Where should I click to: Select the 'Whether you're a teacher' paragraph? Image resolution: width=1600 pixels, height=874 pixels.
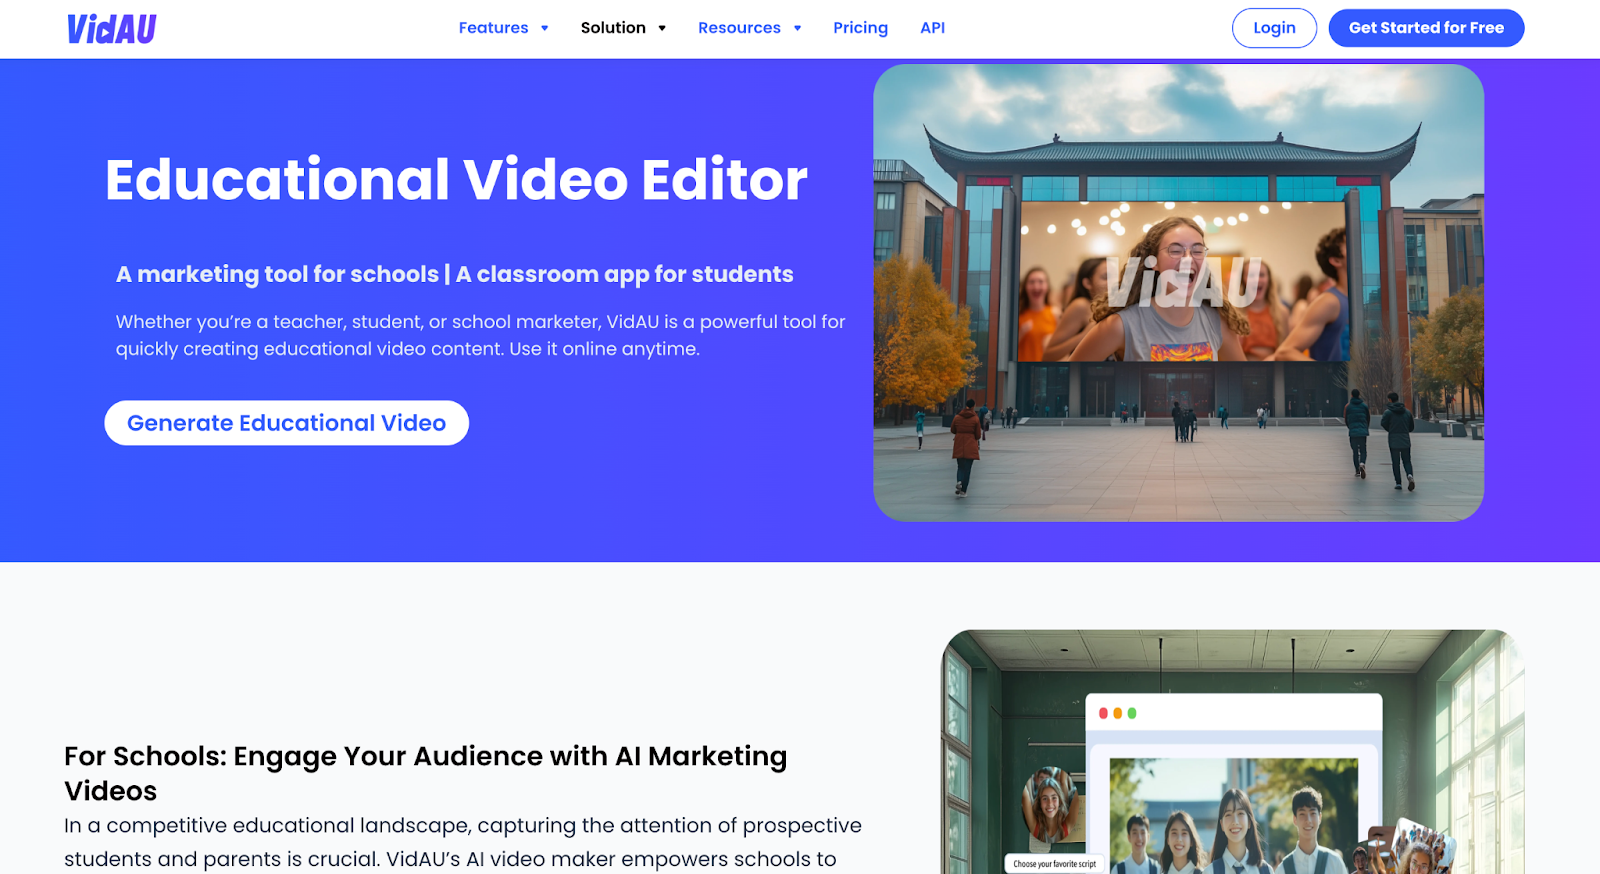[x=480, y=335]
